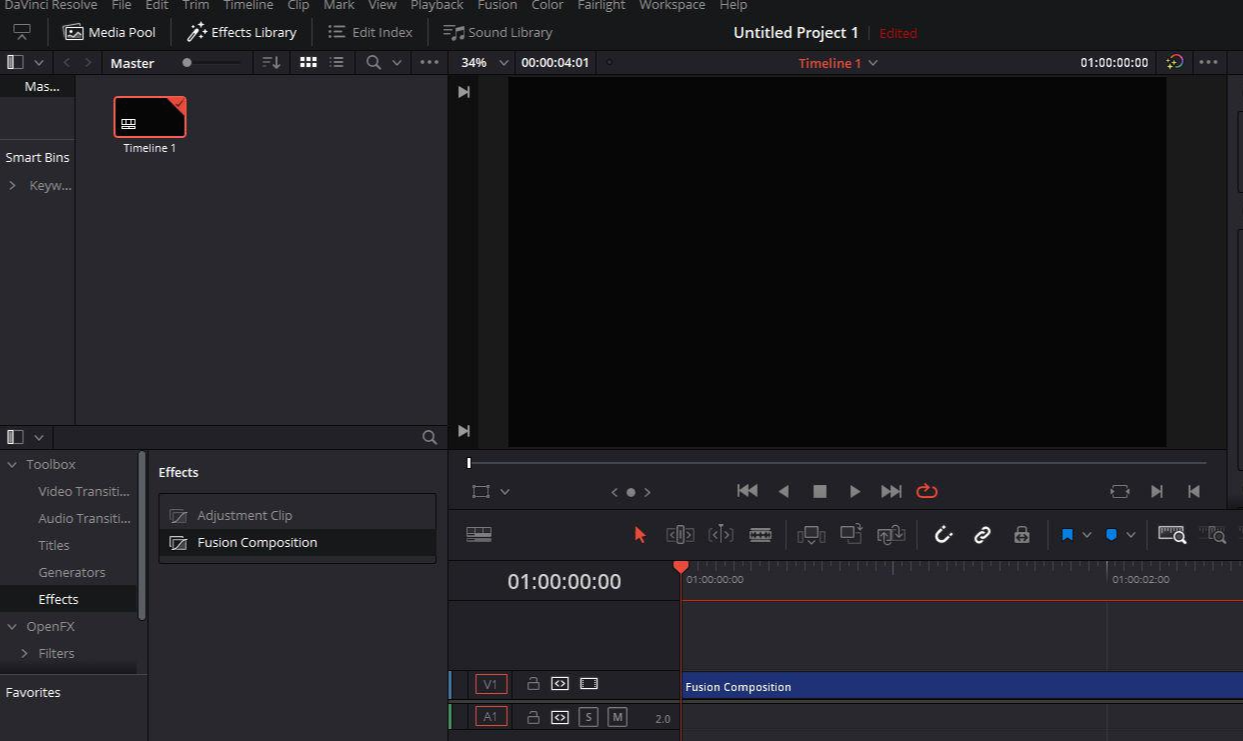Click the timeline full extent zoom icon
The height and width of the screenshot is (741, 1243).
click(1172, 534)
